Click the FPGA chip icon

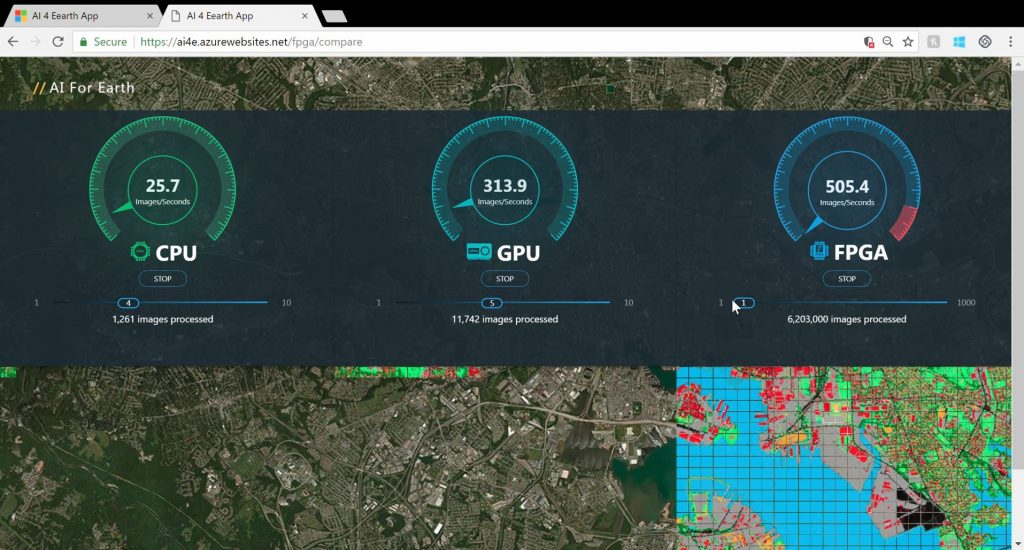(x=819, y=251)
